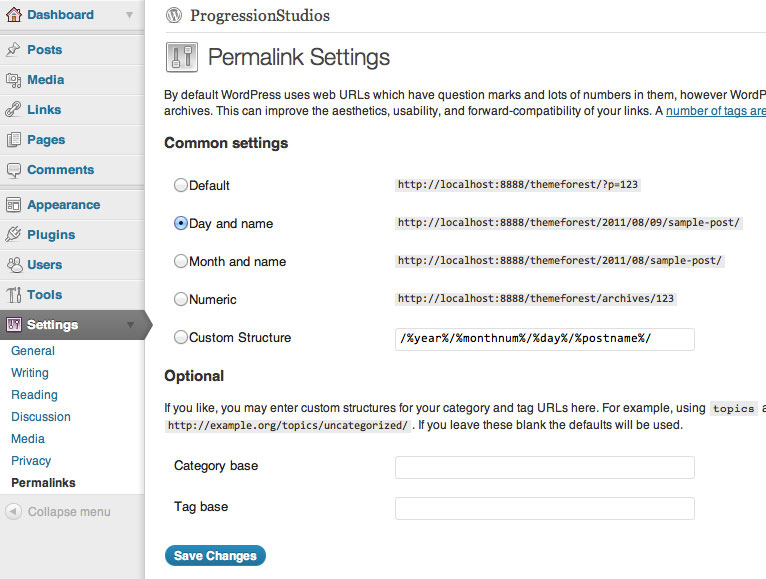This screenshot has height=579, width=766.
Task: Click the Comments speech bubble icon
Action: (14, 170)
